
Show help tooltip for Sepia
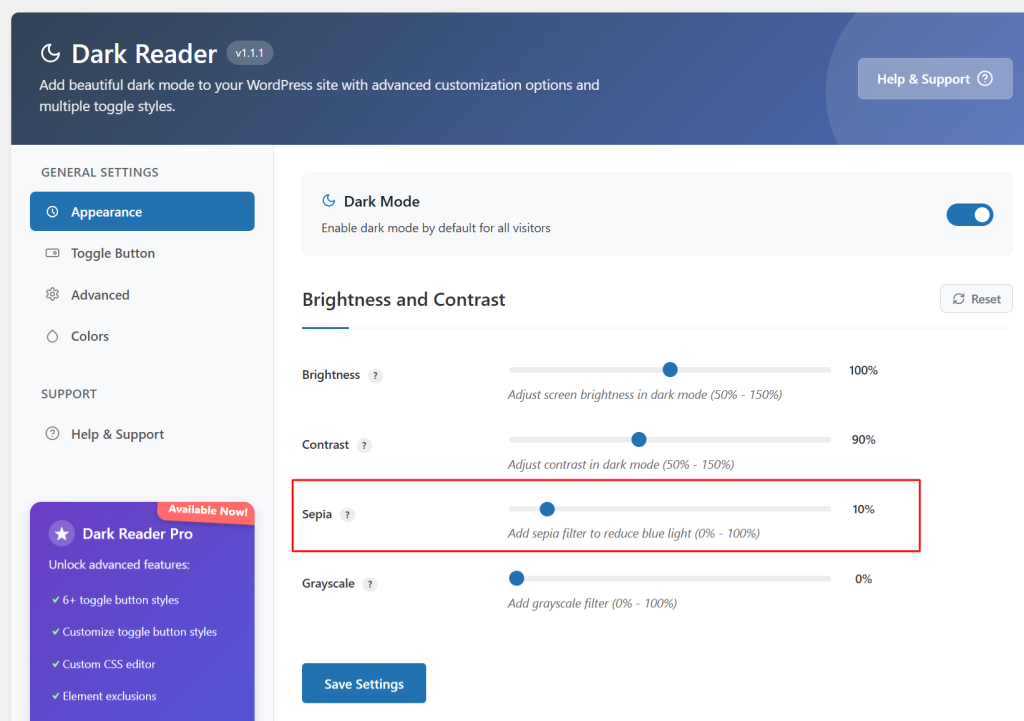pos(347,515)
